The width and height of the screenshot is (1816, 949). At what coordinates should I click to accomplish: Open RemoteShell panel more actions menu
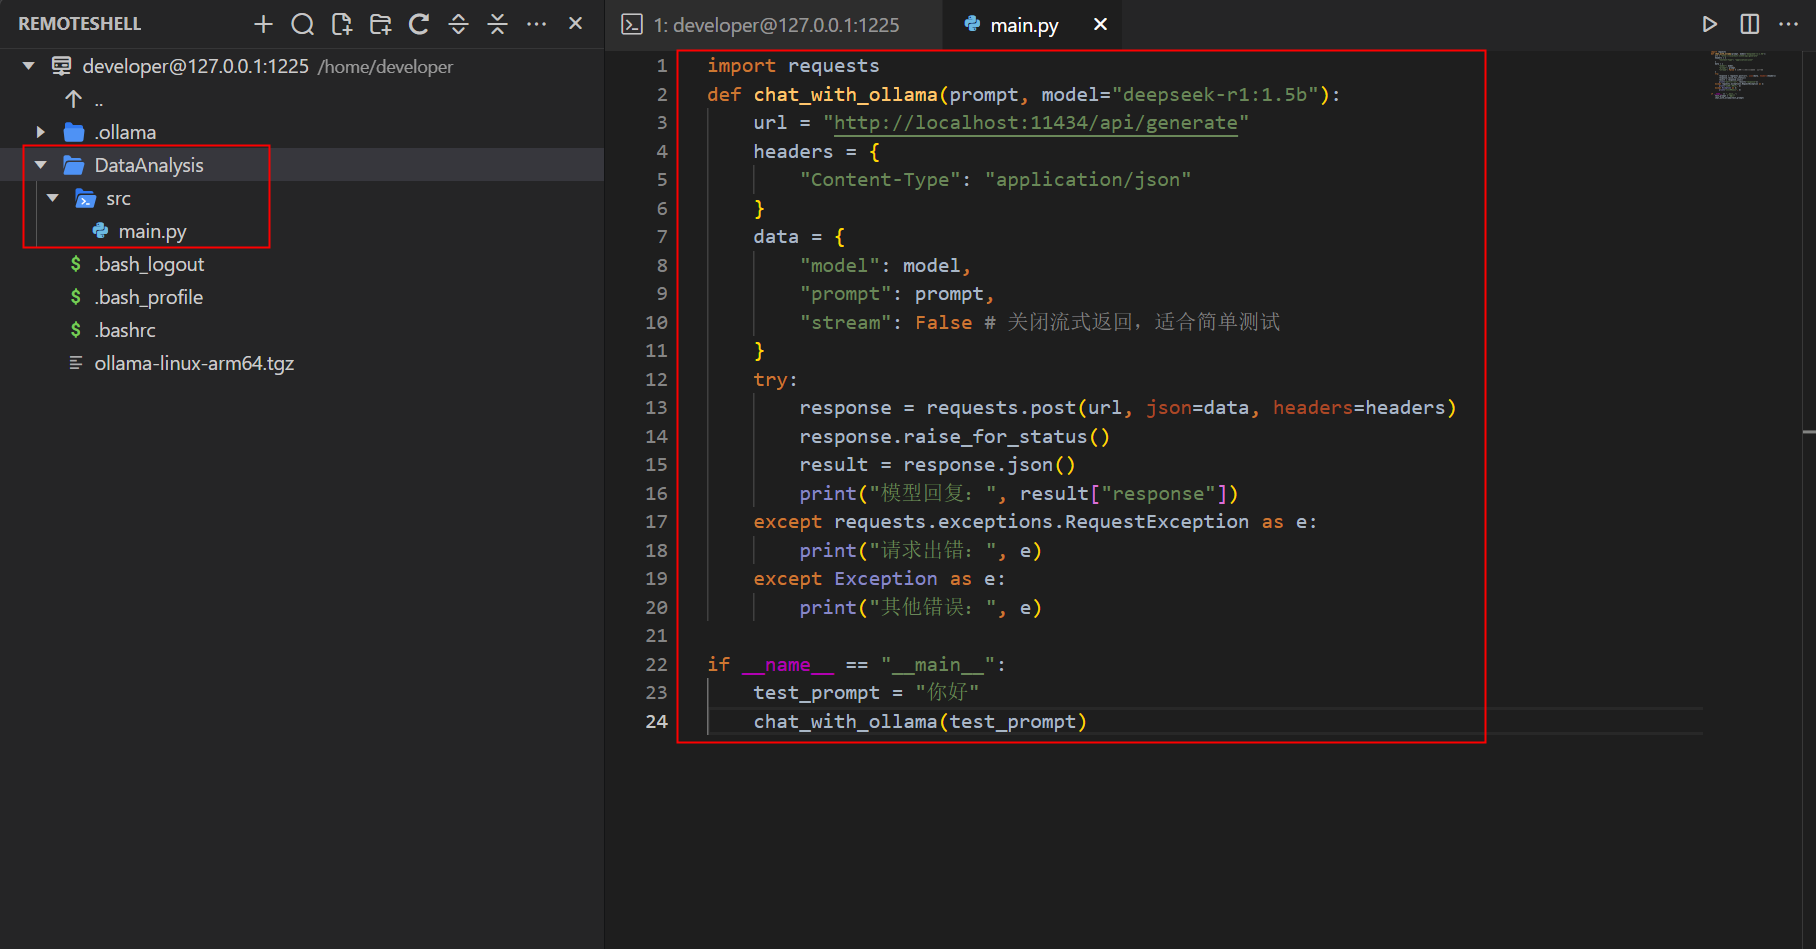[x=536, y=24]
